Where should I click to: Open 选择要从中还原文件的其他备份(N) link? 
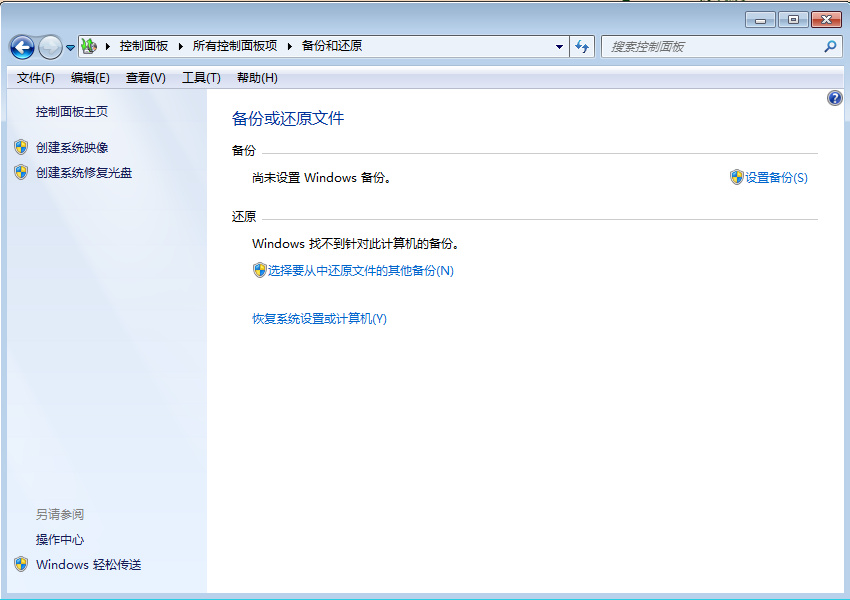tap(360, 270)
